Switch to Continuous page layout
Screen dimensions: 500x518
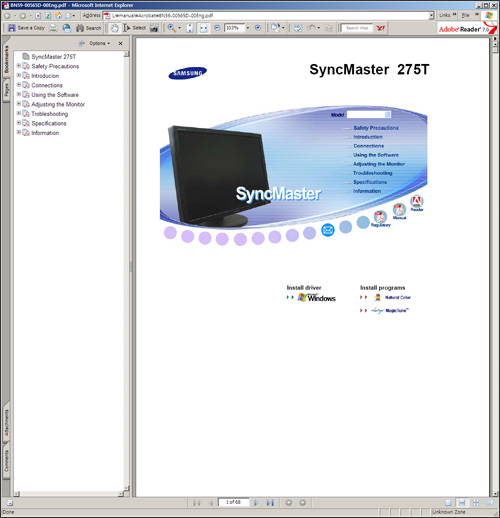tap(462, 502)
